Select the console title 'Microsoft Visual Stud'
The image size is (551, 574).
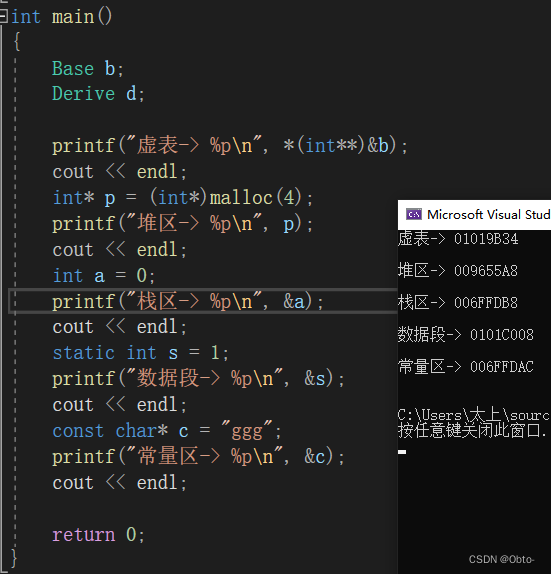pyautogui.click(x=489, y=215)
